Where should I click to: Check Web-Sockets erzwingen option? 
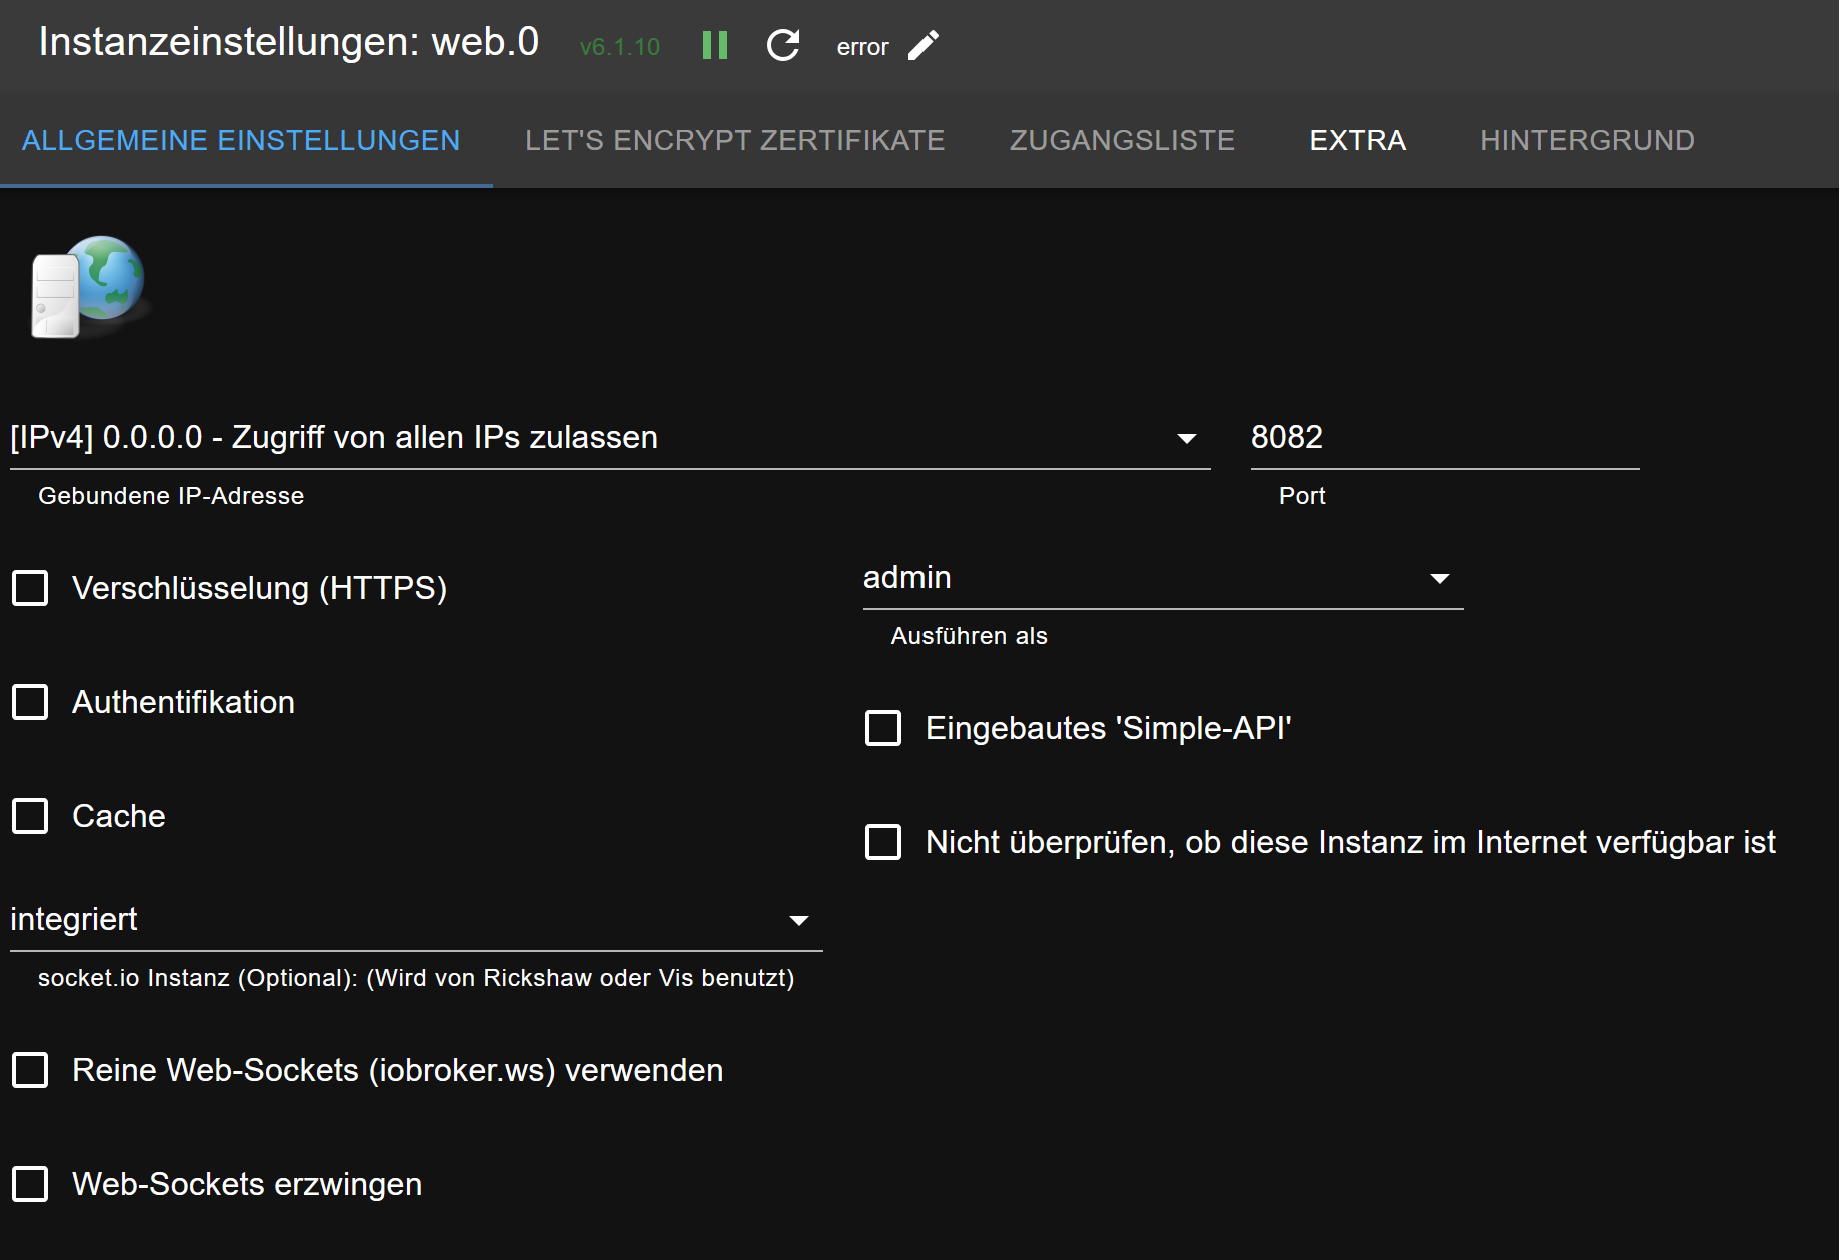coord(30,1184)
